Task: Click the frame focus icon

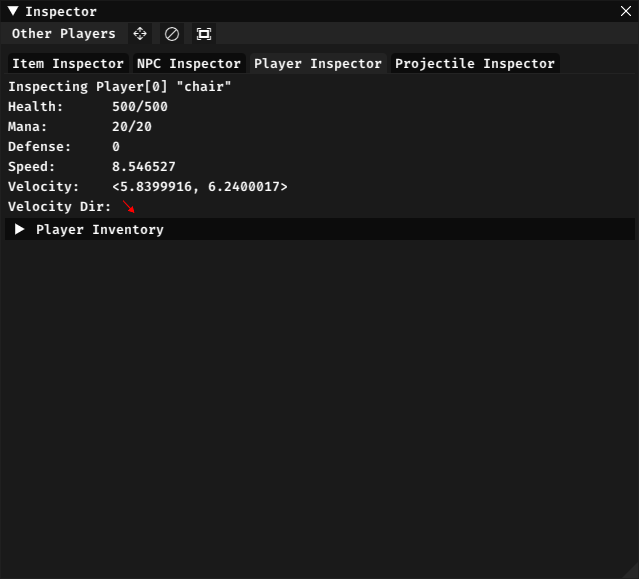Action: pos(204,34)
